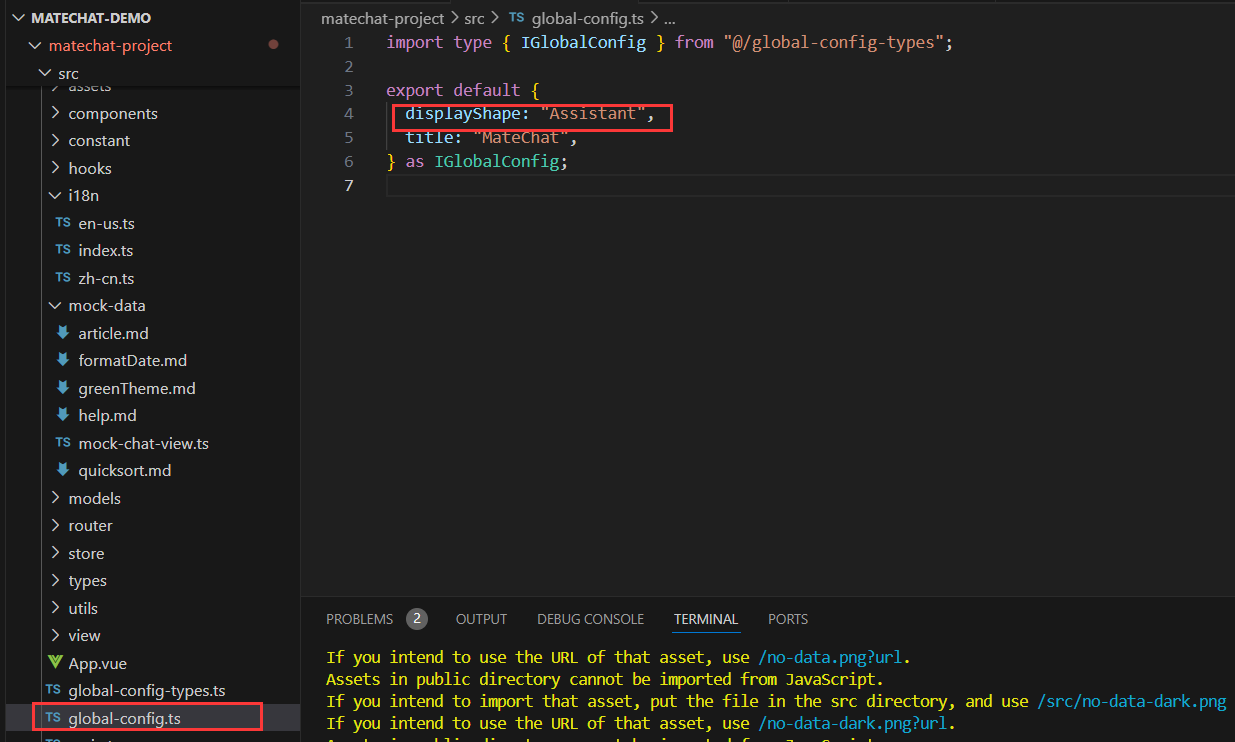Click global-config.ts in the breadcrumb
Screen dimensions: 1235x742
[589, 18]
